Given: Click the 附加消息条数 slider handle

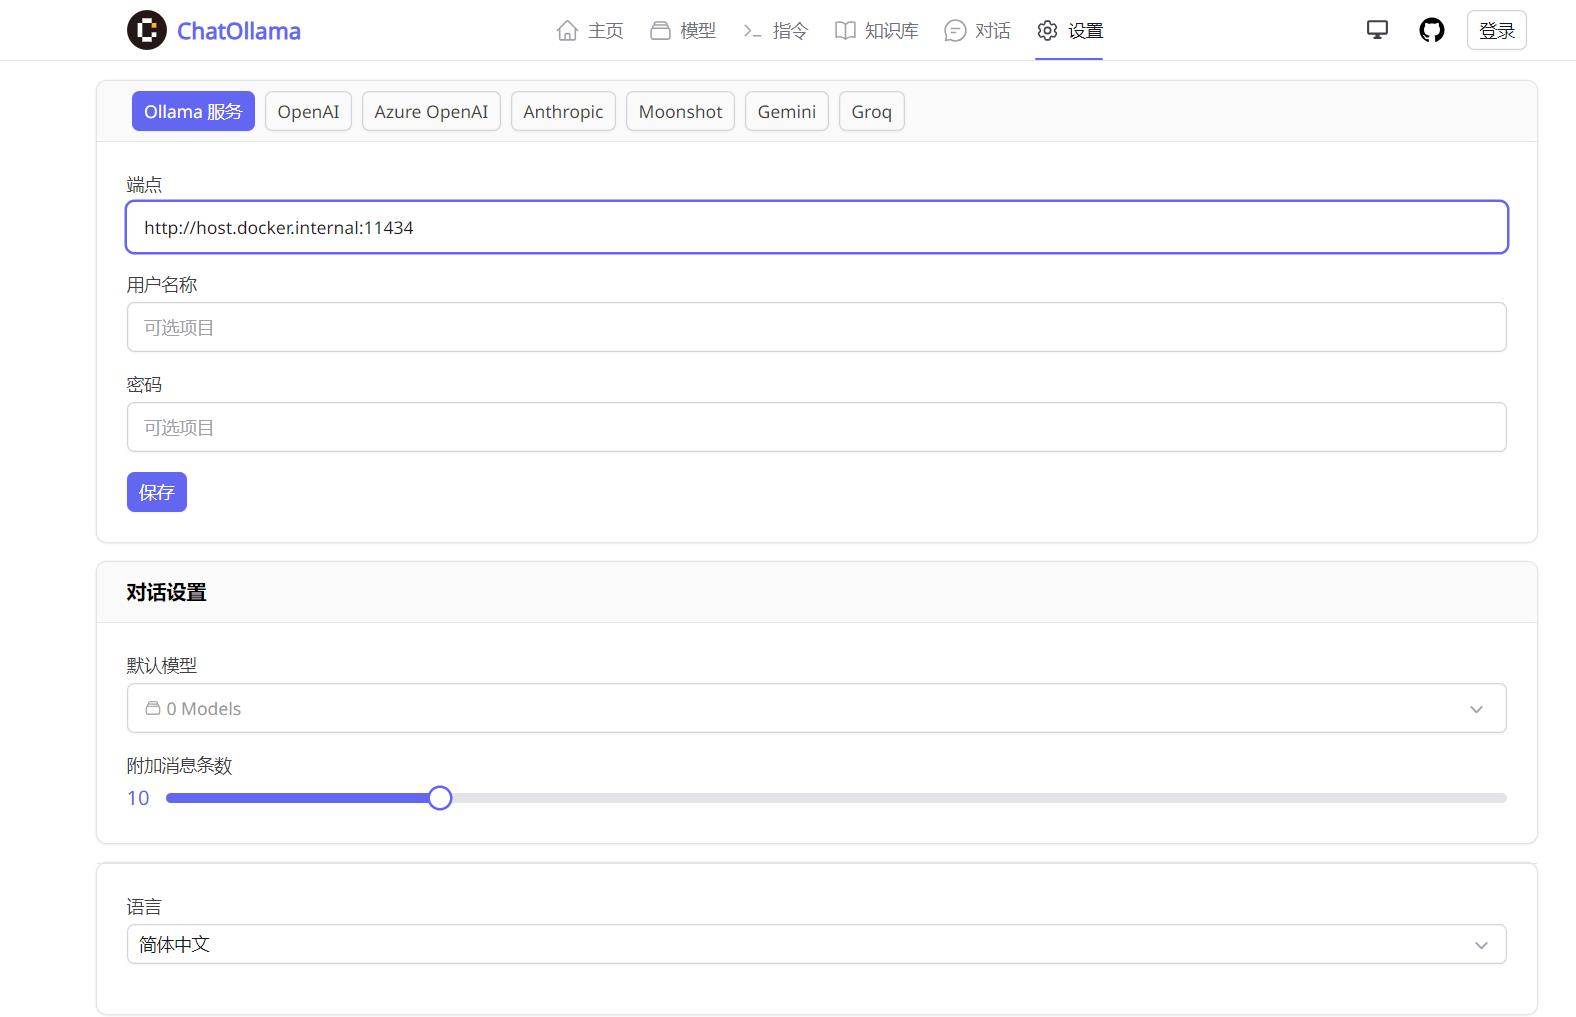Looking at the screenshot, I should 440,798.
